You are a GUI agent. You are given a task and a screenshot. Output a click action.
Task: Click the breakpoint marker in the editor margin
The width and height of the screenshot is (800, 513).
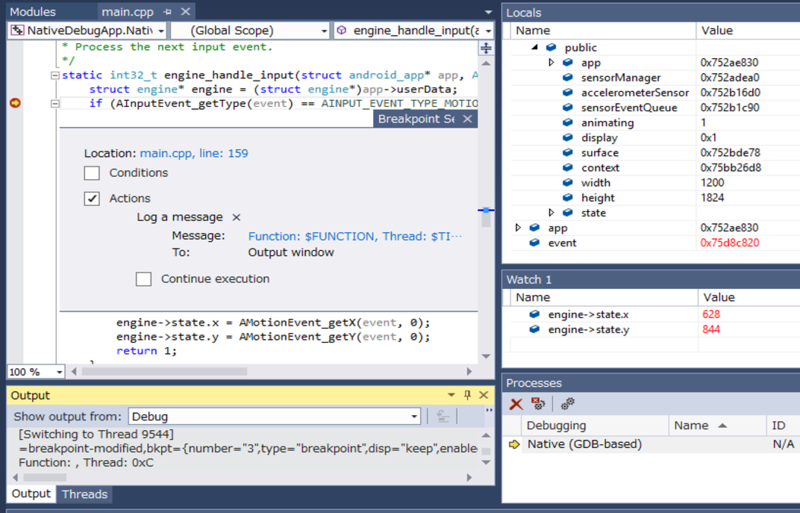tap(15, 104)
